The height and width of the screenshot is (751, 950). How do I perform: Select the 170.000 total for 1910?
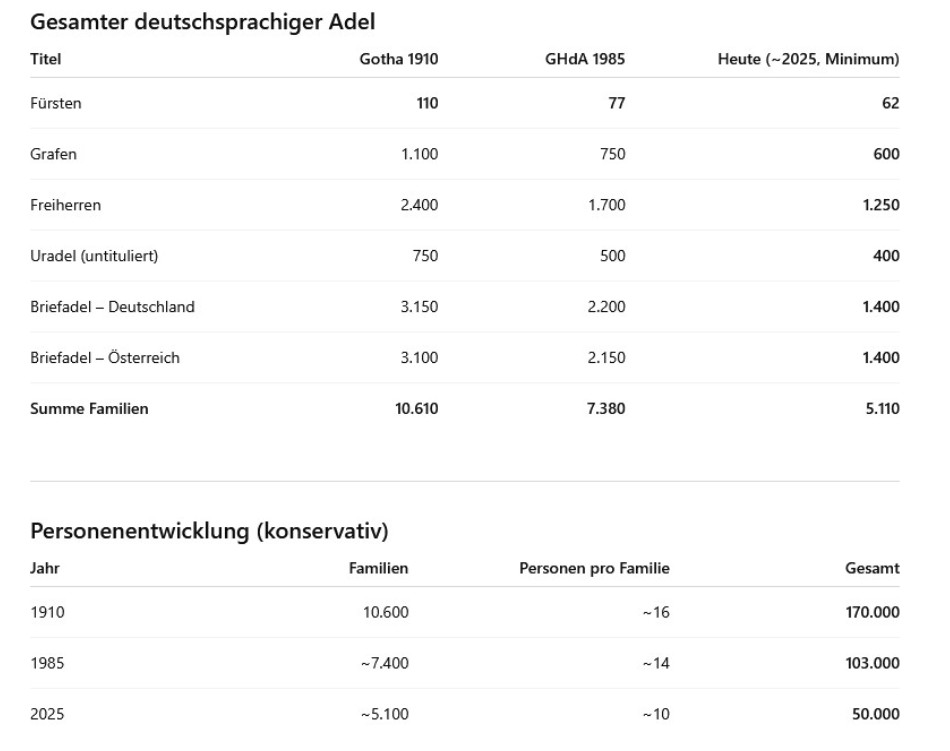tap(872, 612)
